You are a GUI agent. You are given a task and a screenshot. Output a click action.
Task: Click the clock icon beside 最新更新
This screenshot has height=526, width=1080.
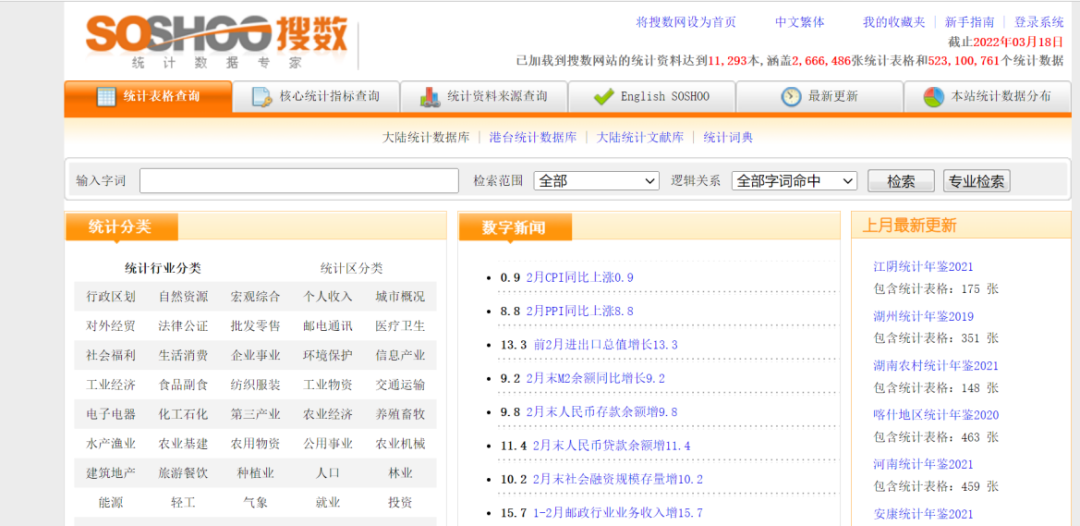point(791,97)
